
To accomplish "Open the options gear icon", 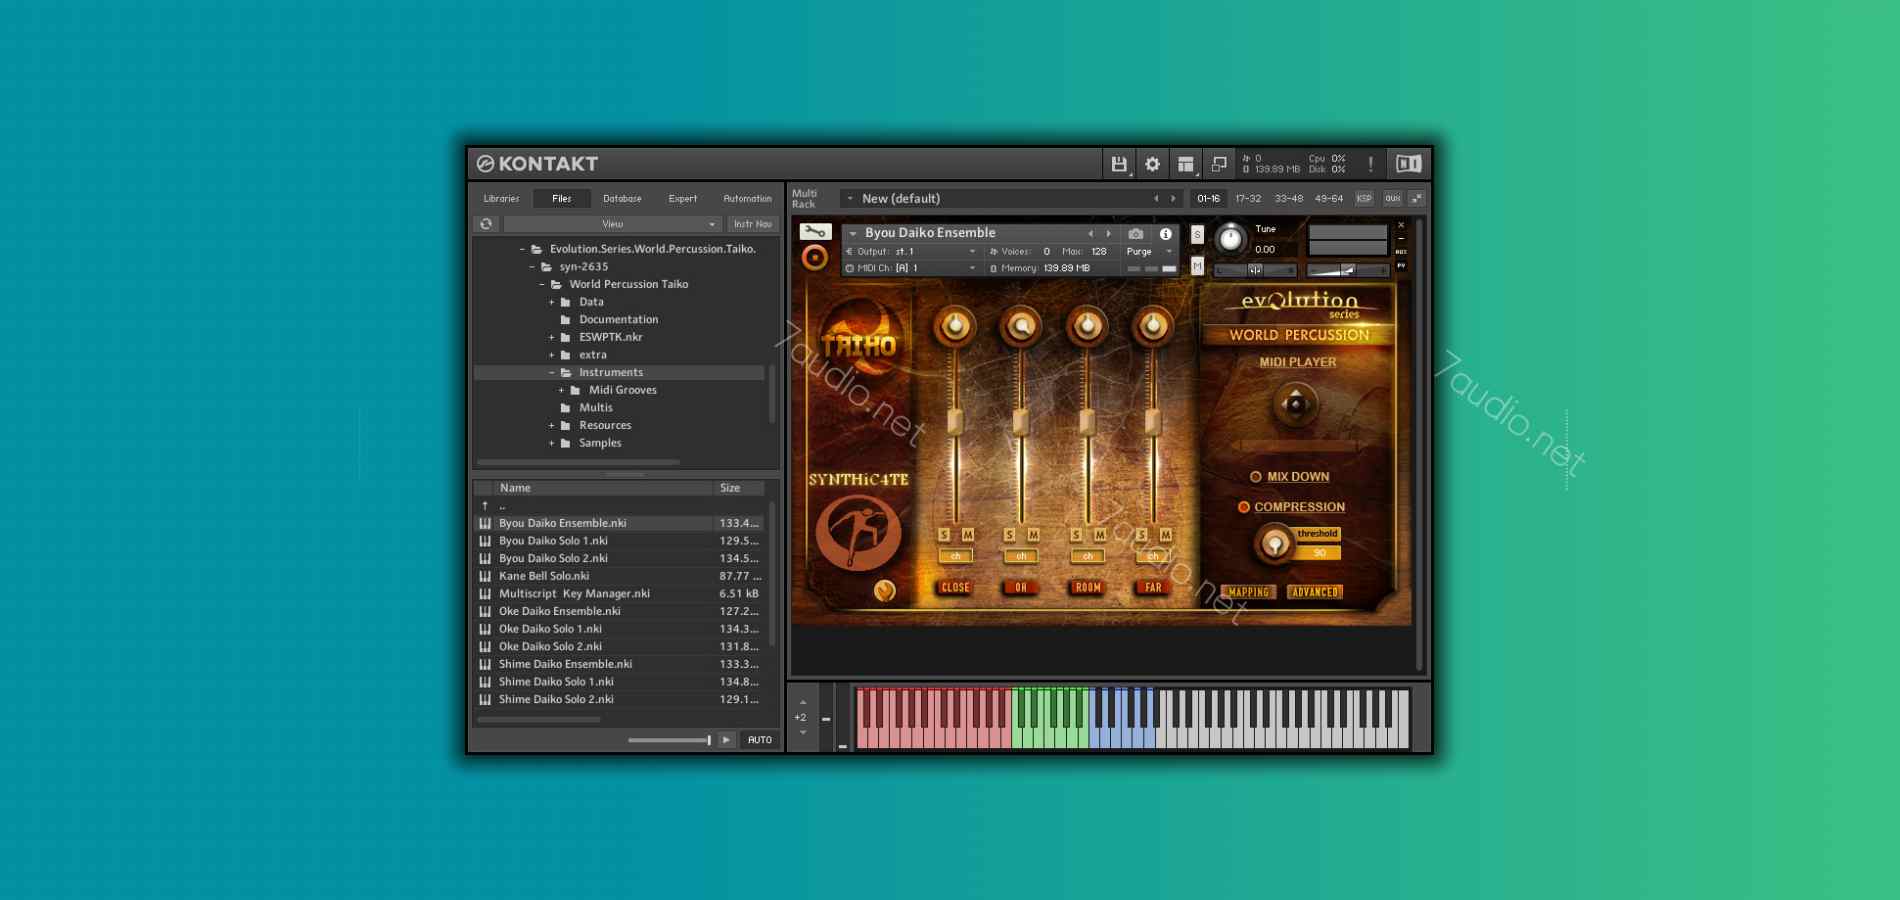I will [x=1152, y=164].
